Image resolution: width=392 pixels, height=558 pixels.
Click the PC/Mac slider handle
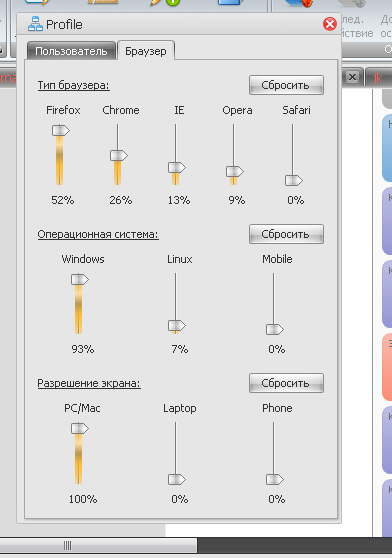(x=80, y=428)
